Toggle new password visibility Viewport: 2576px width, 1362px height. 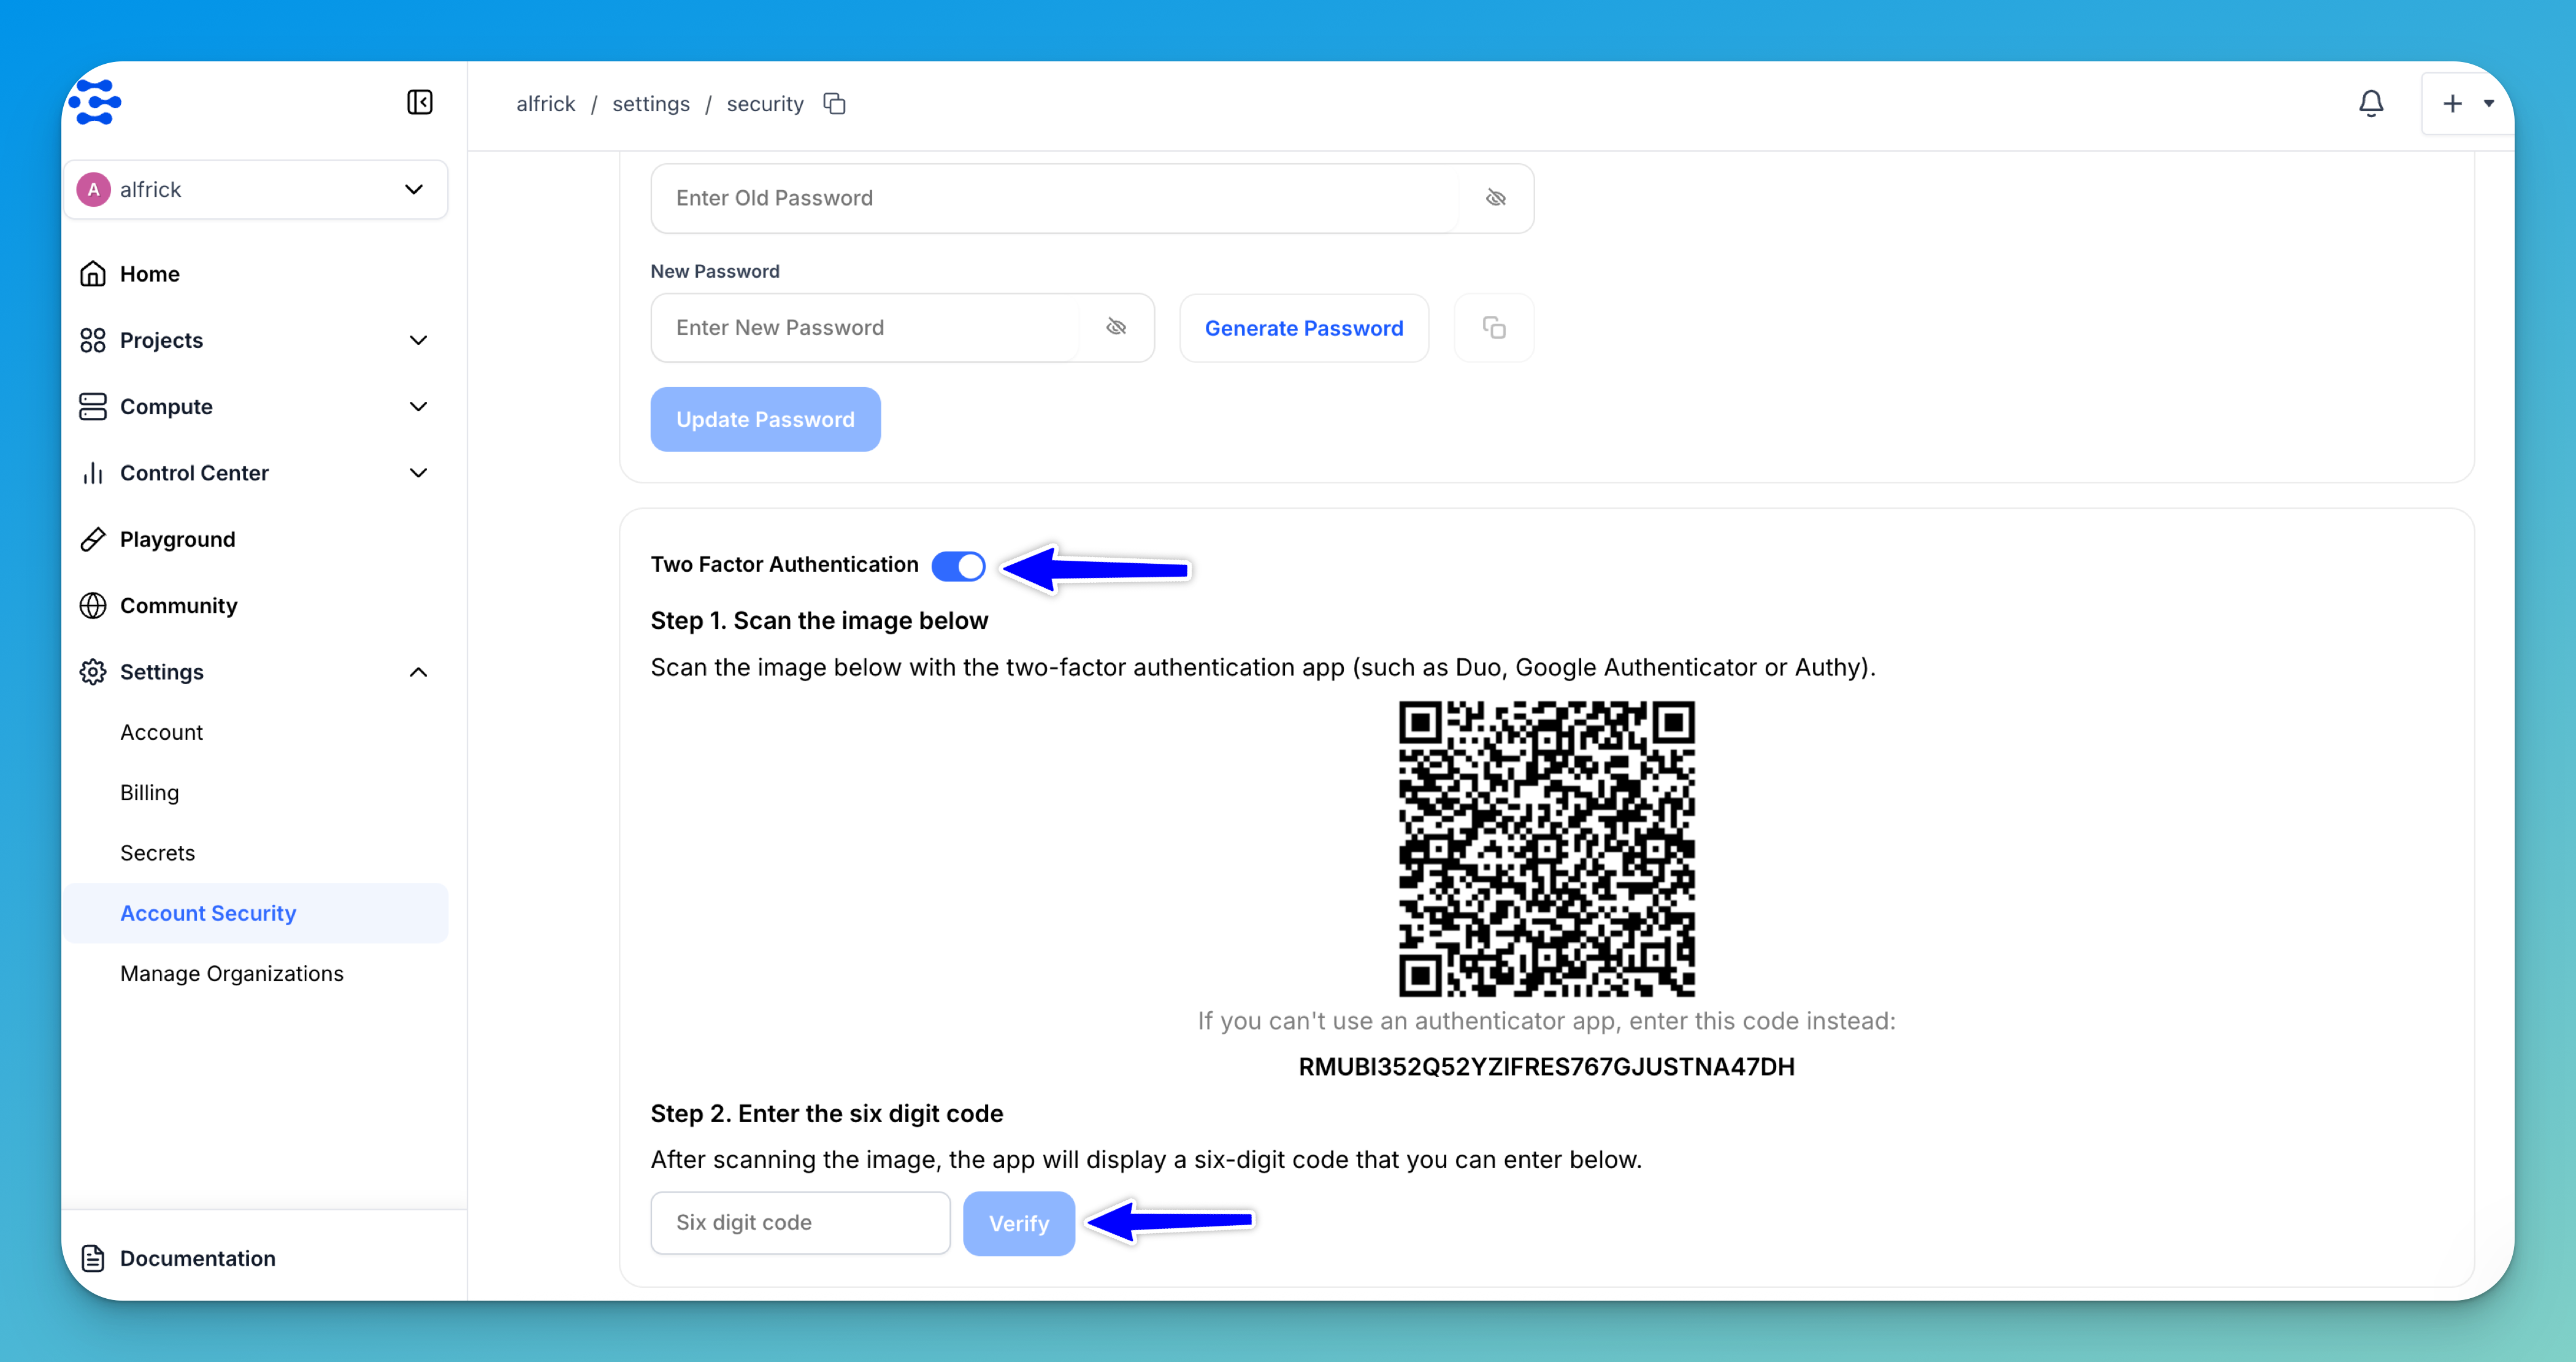click(1116, 327)
